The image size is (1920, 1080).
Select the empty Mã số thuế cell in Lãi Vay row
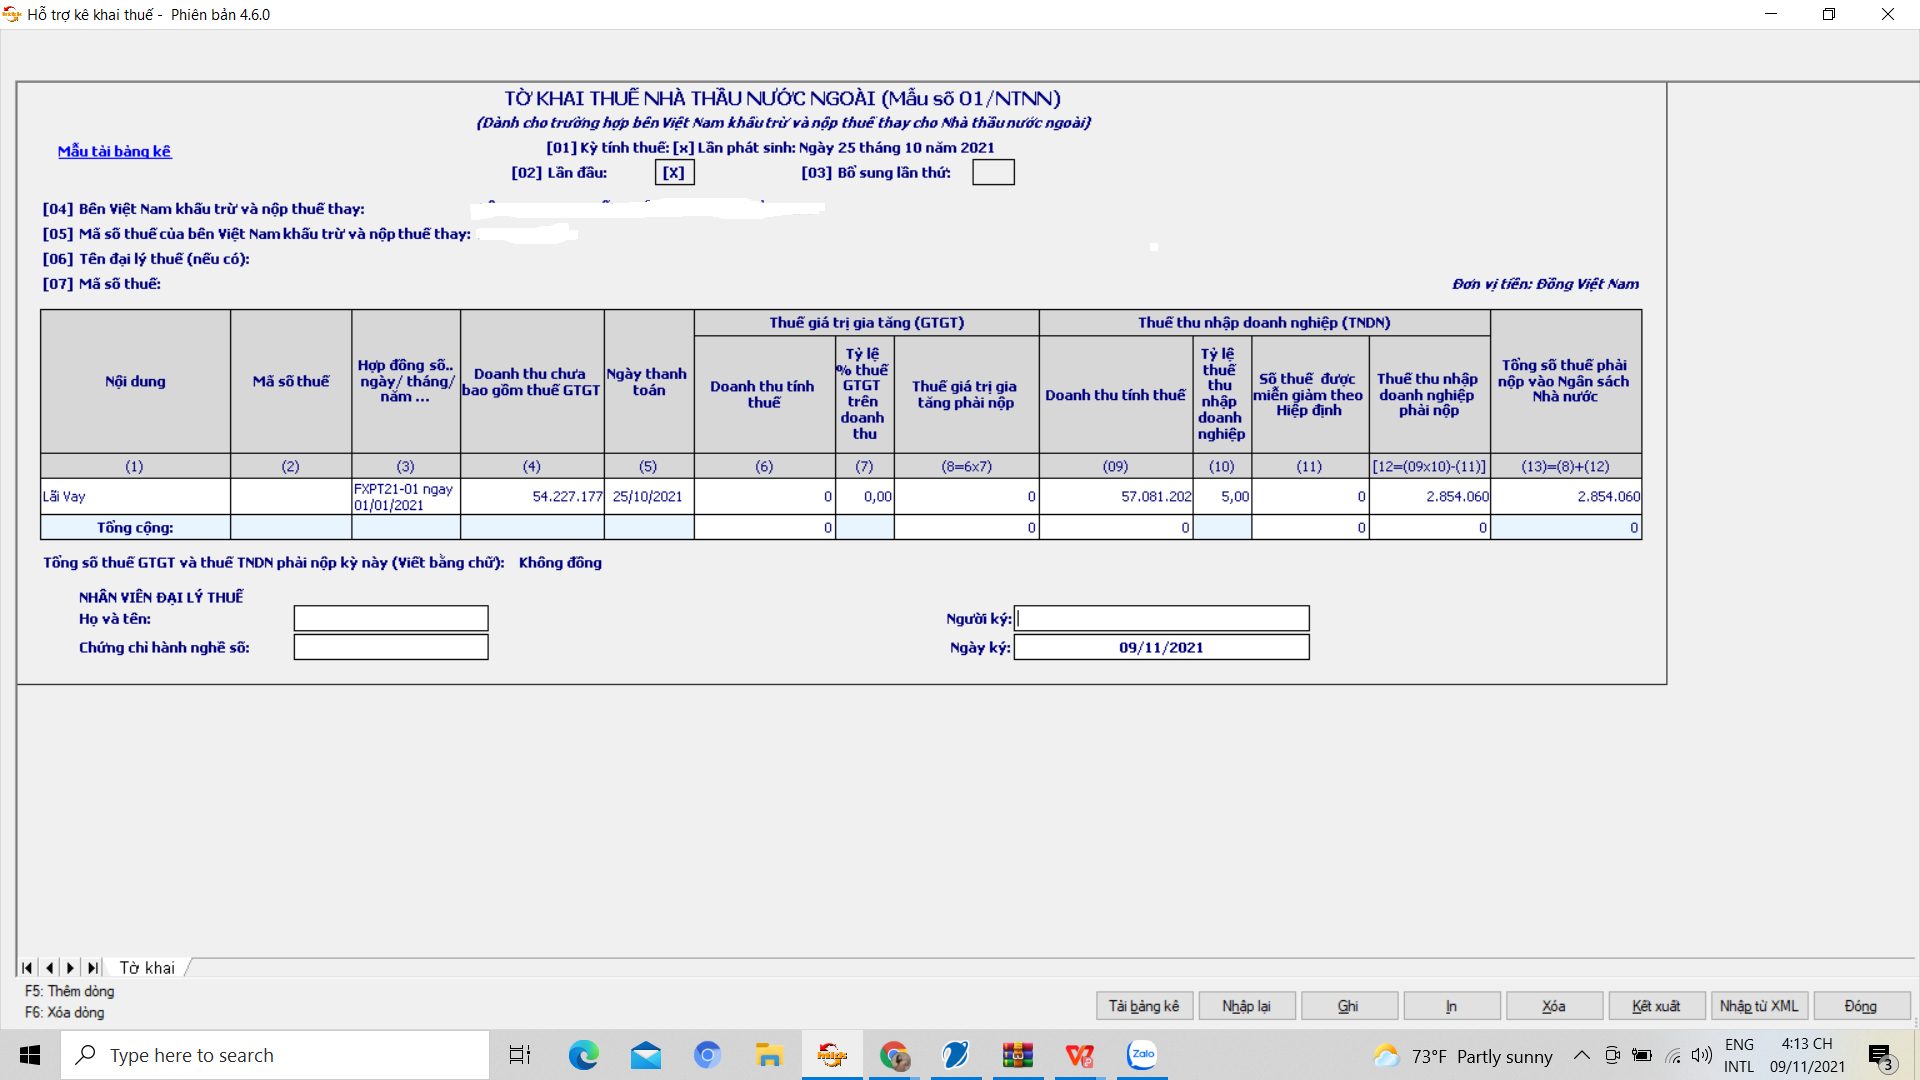291,496
